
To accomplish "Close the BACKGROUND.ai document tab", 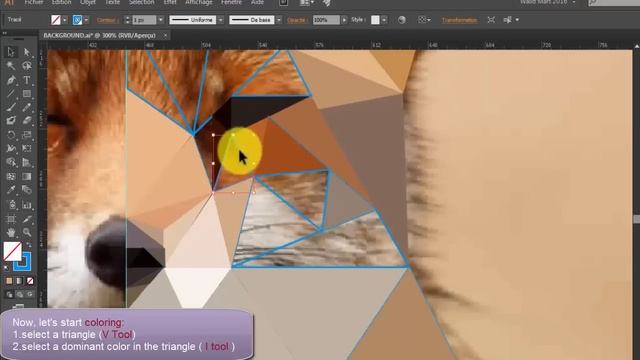I will pyautogui.click(x=165, y=36).
